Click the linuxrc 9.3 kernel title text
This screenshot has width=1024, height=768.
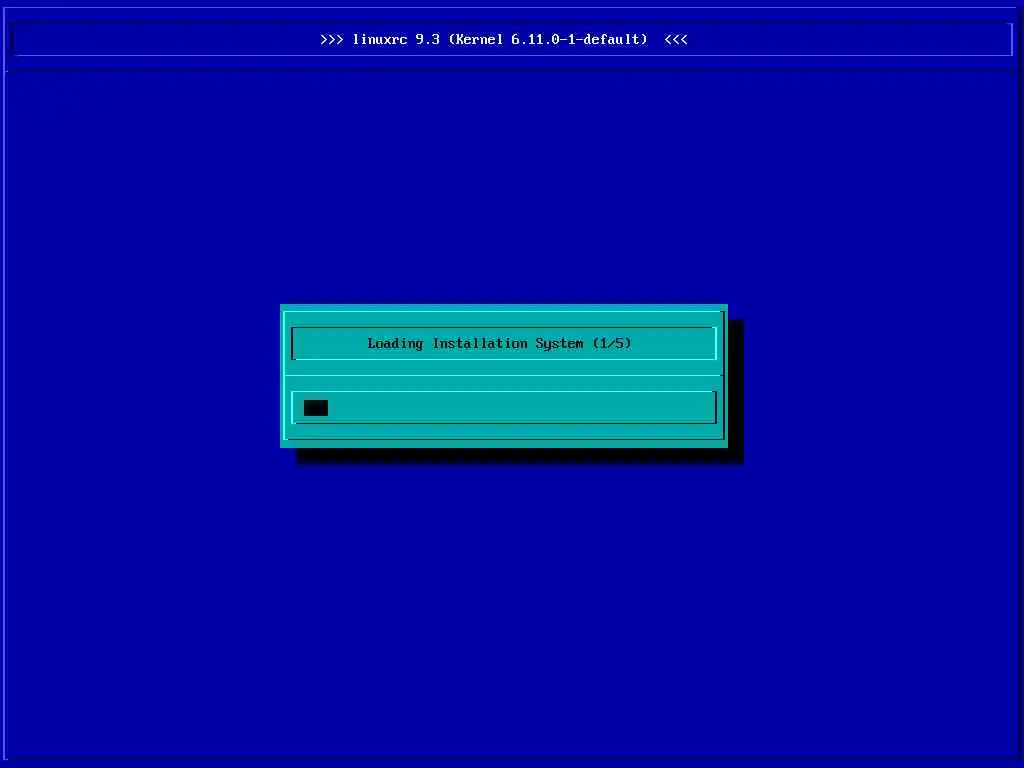[x=504, y=39]
